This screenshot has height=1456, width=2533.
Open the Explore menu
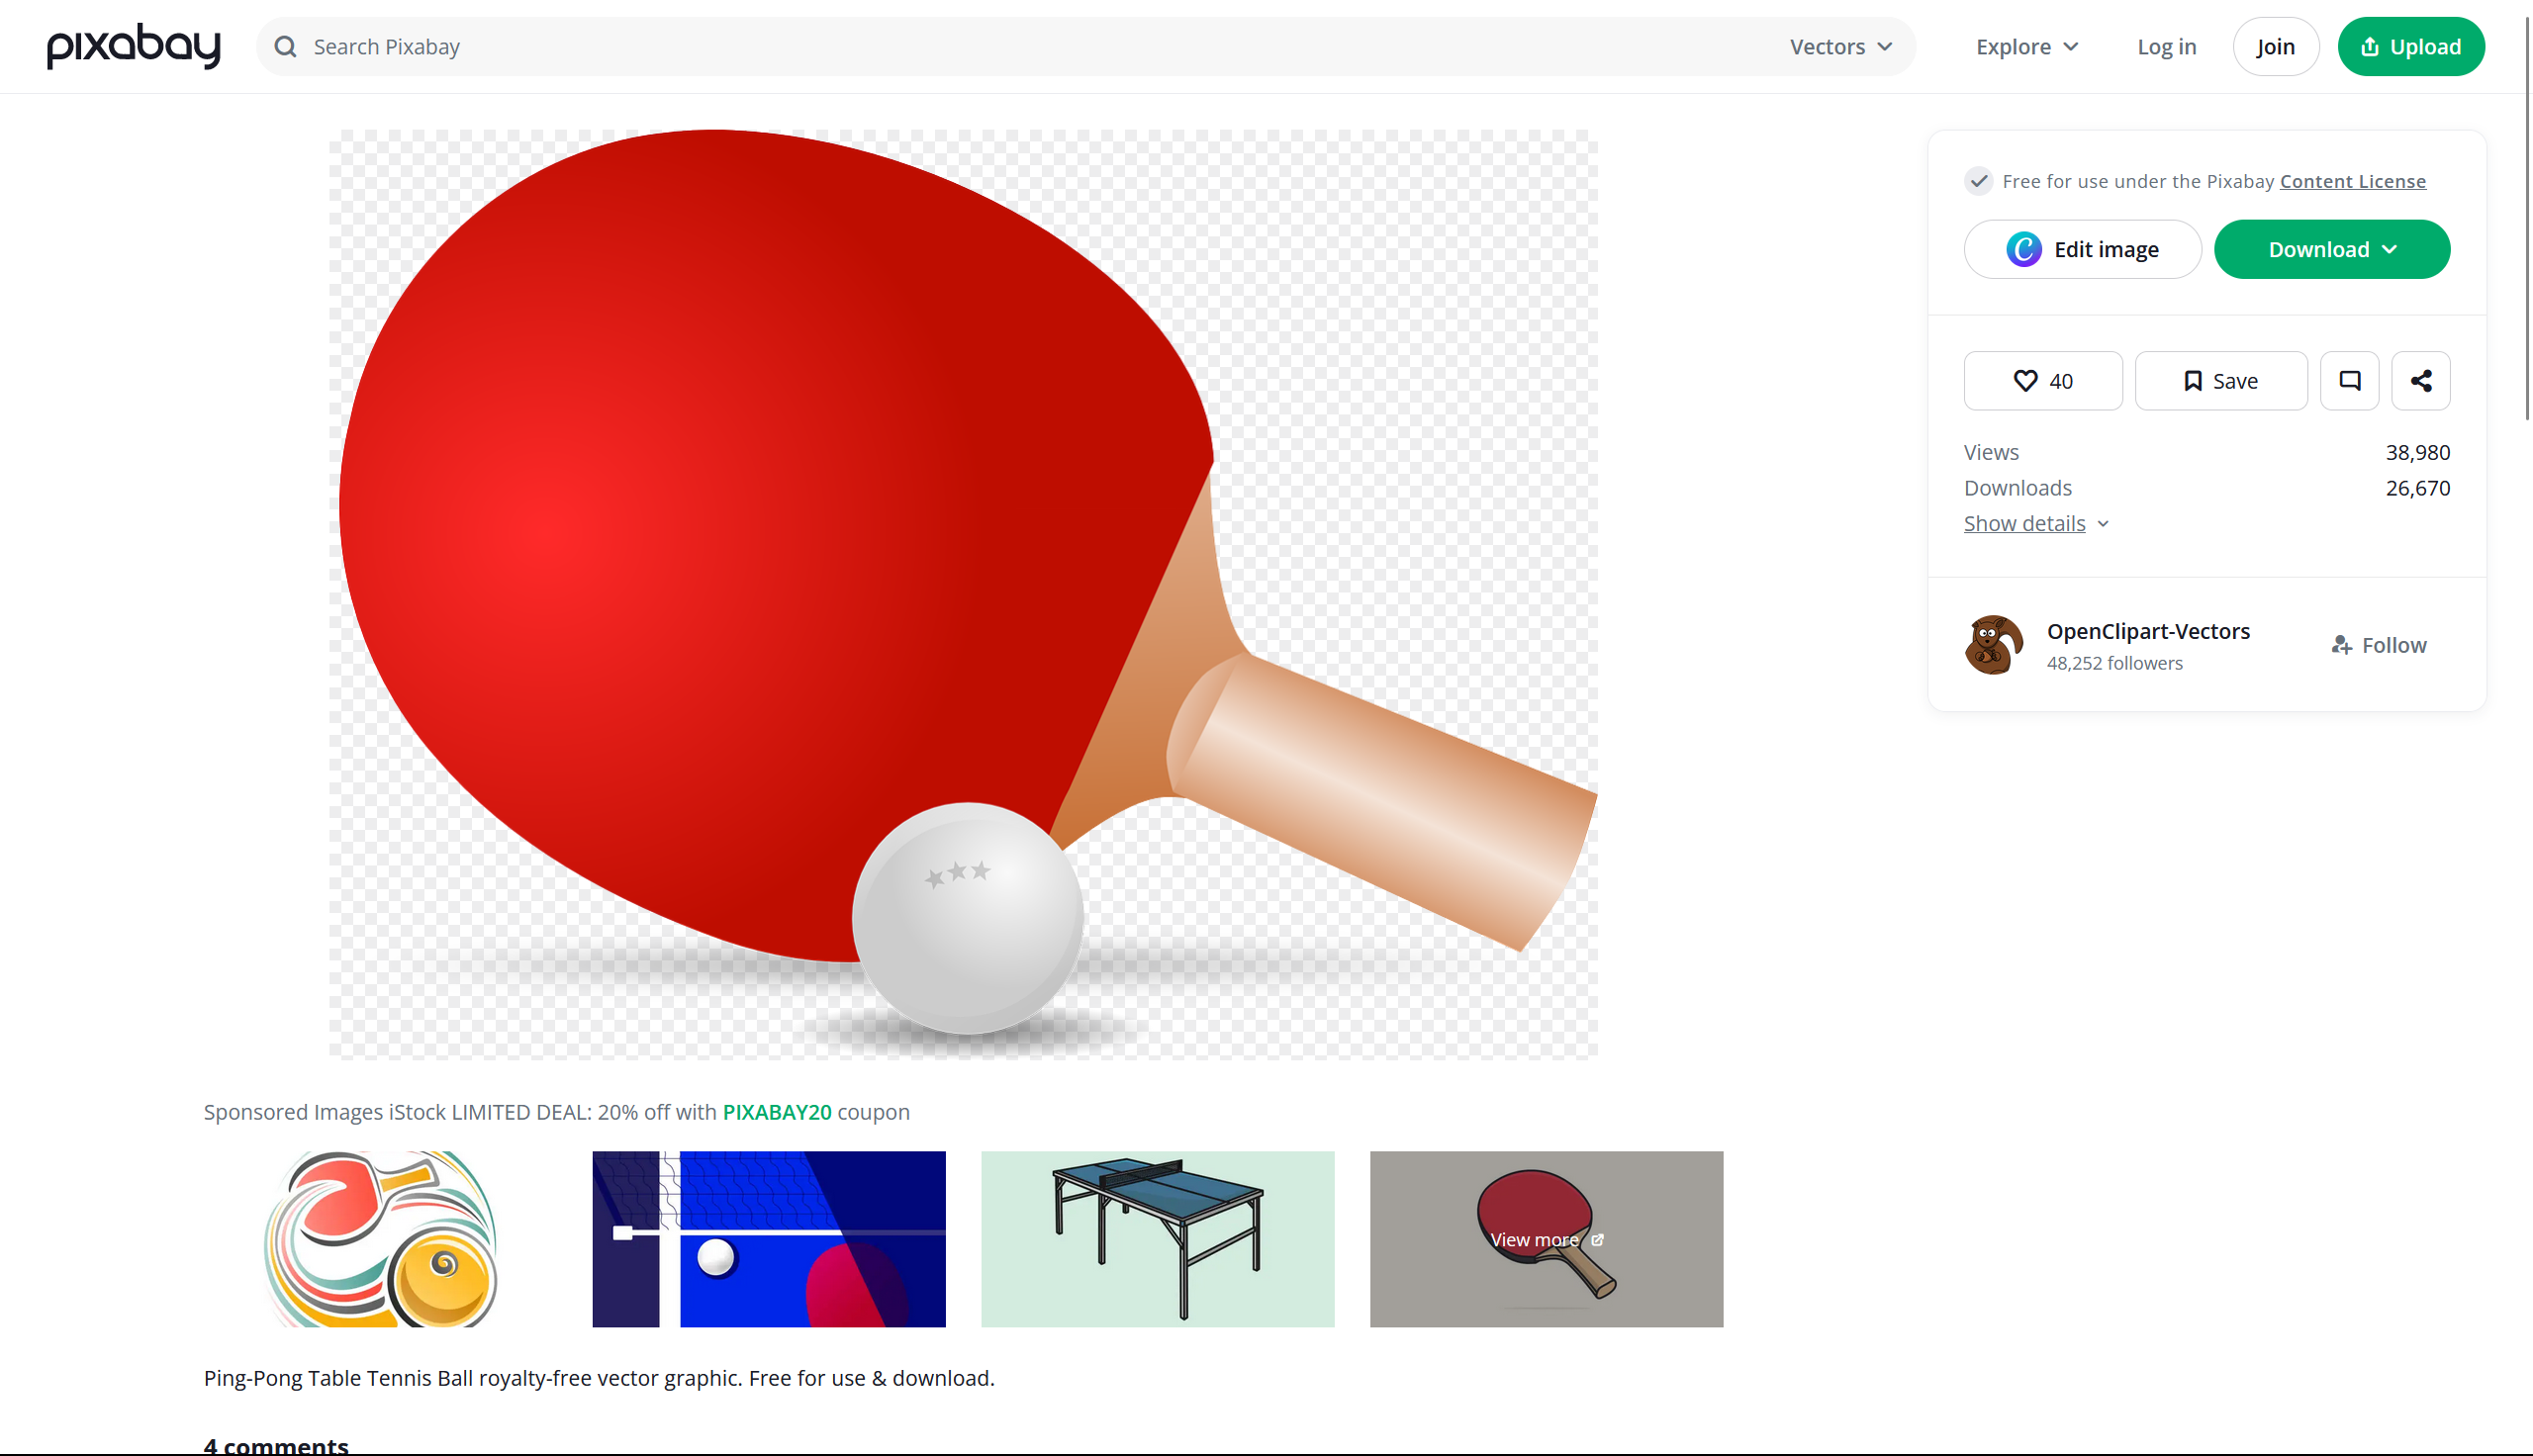[2027, 47]
